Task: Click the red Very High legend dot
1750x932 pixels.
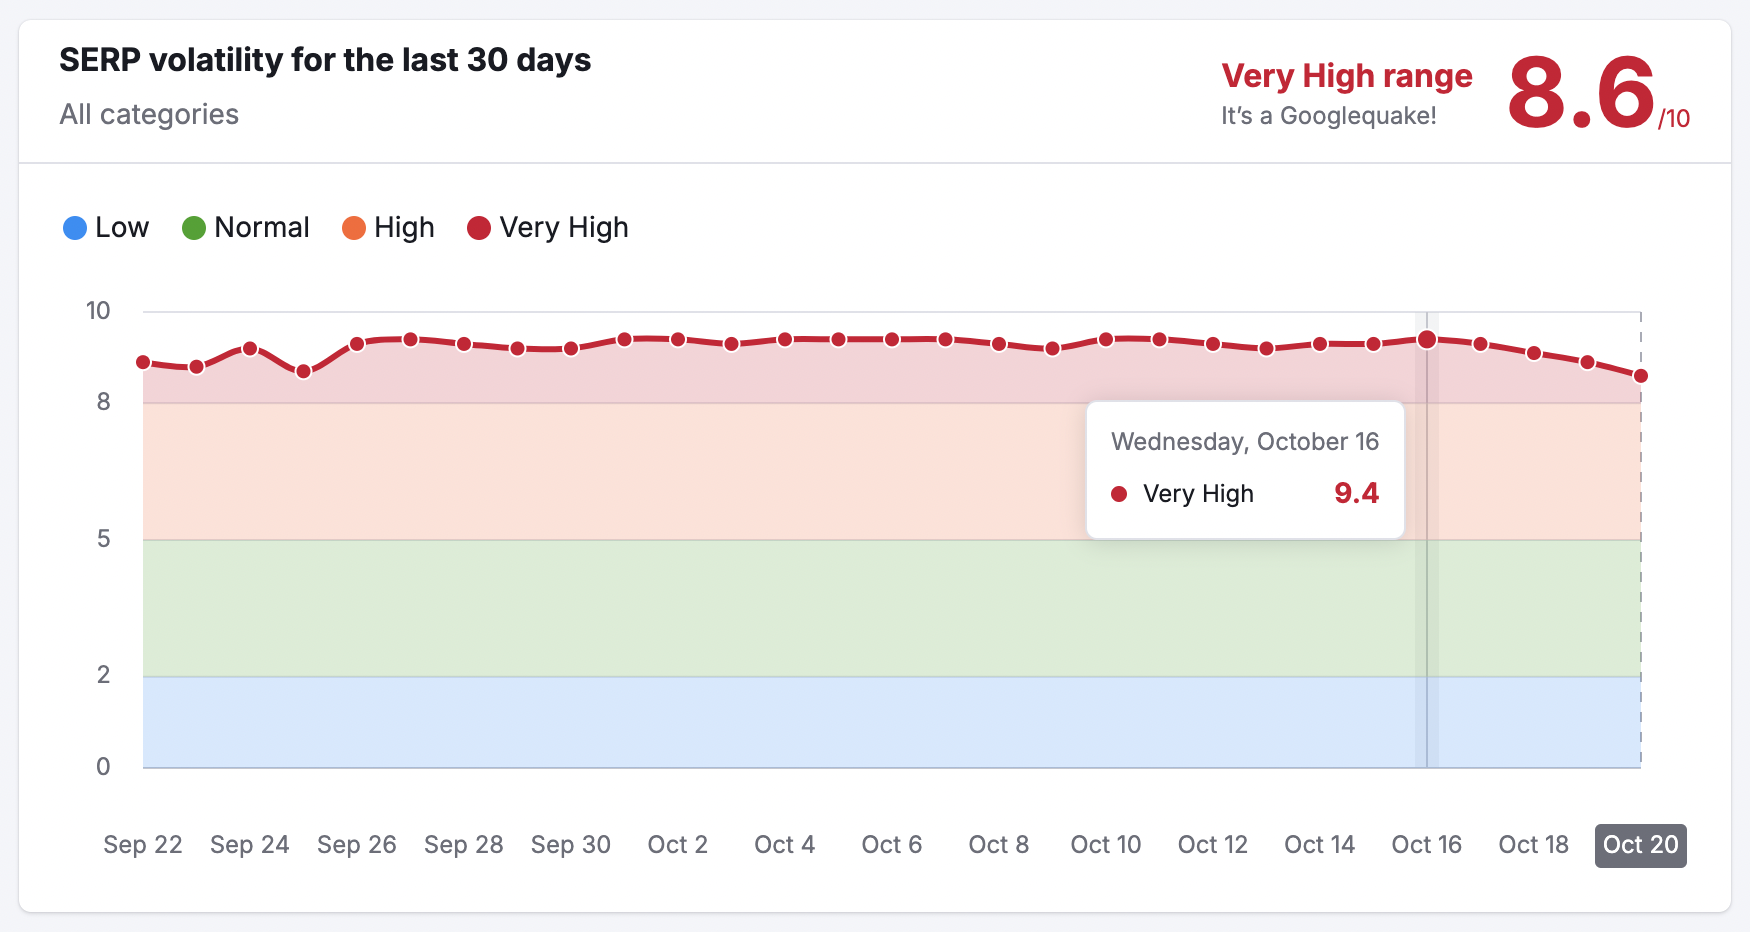Action: (x=479, y=228)
